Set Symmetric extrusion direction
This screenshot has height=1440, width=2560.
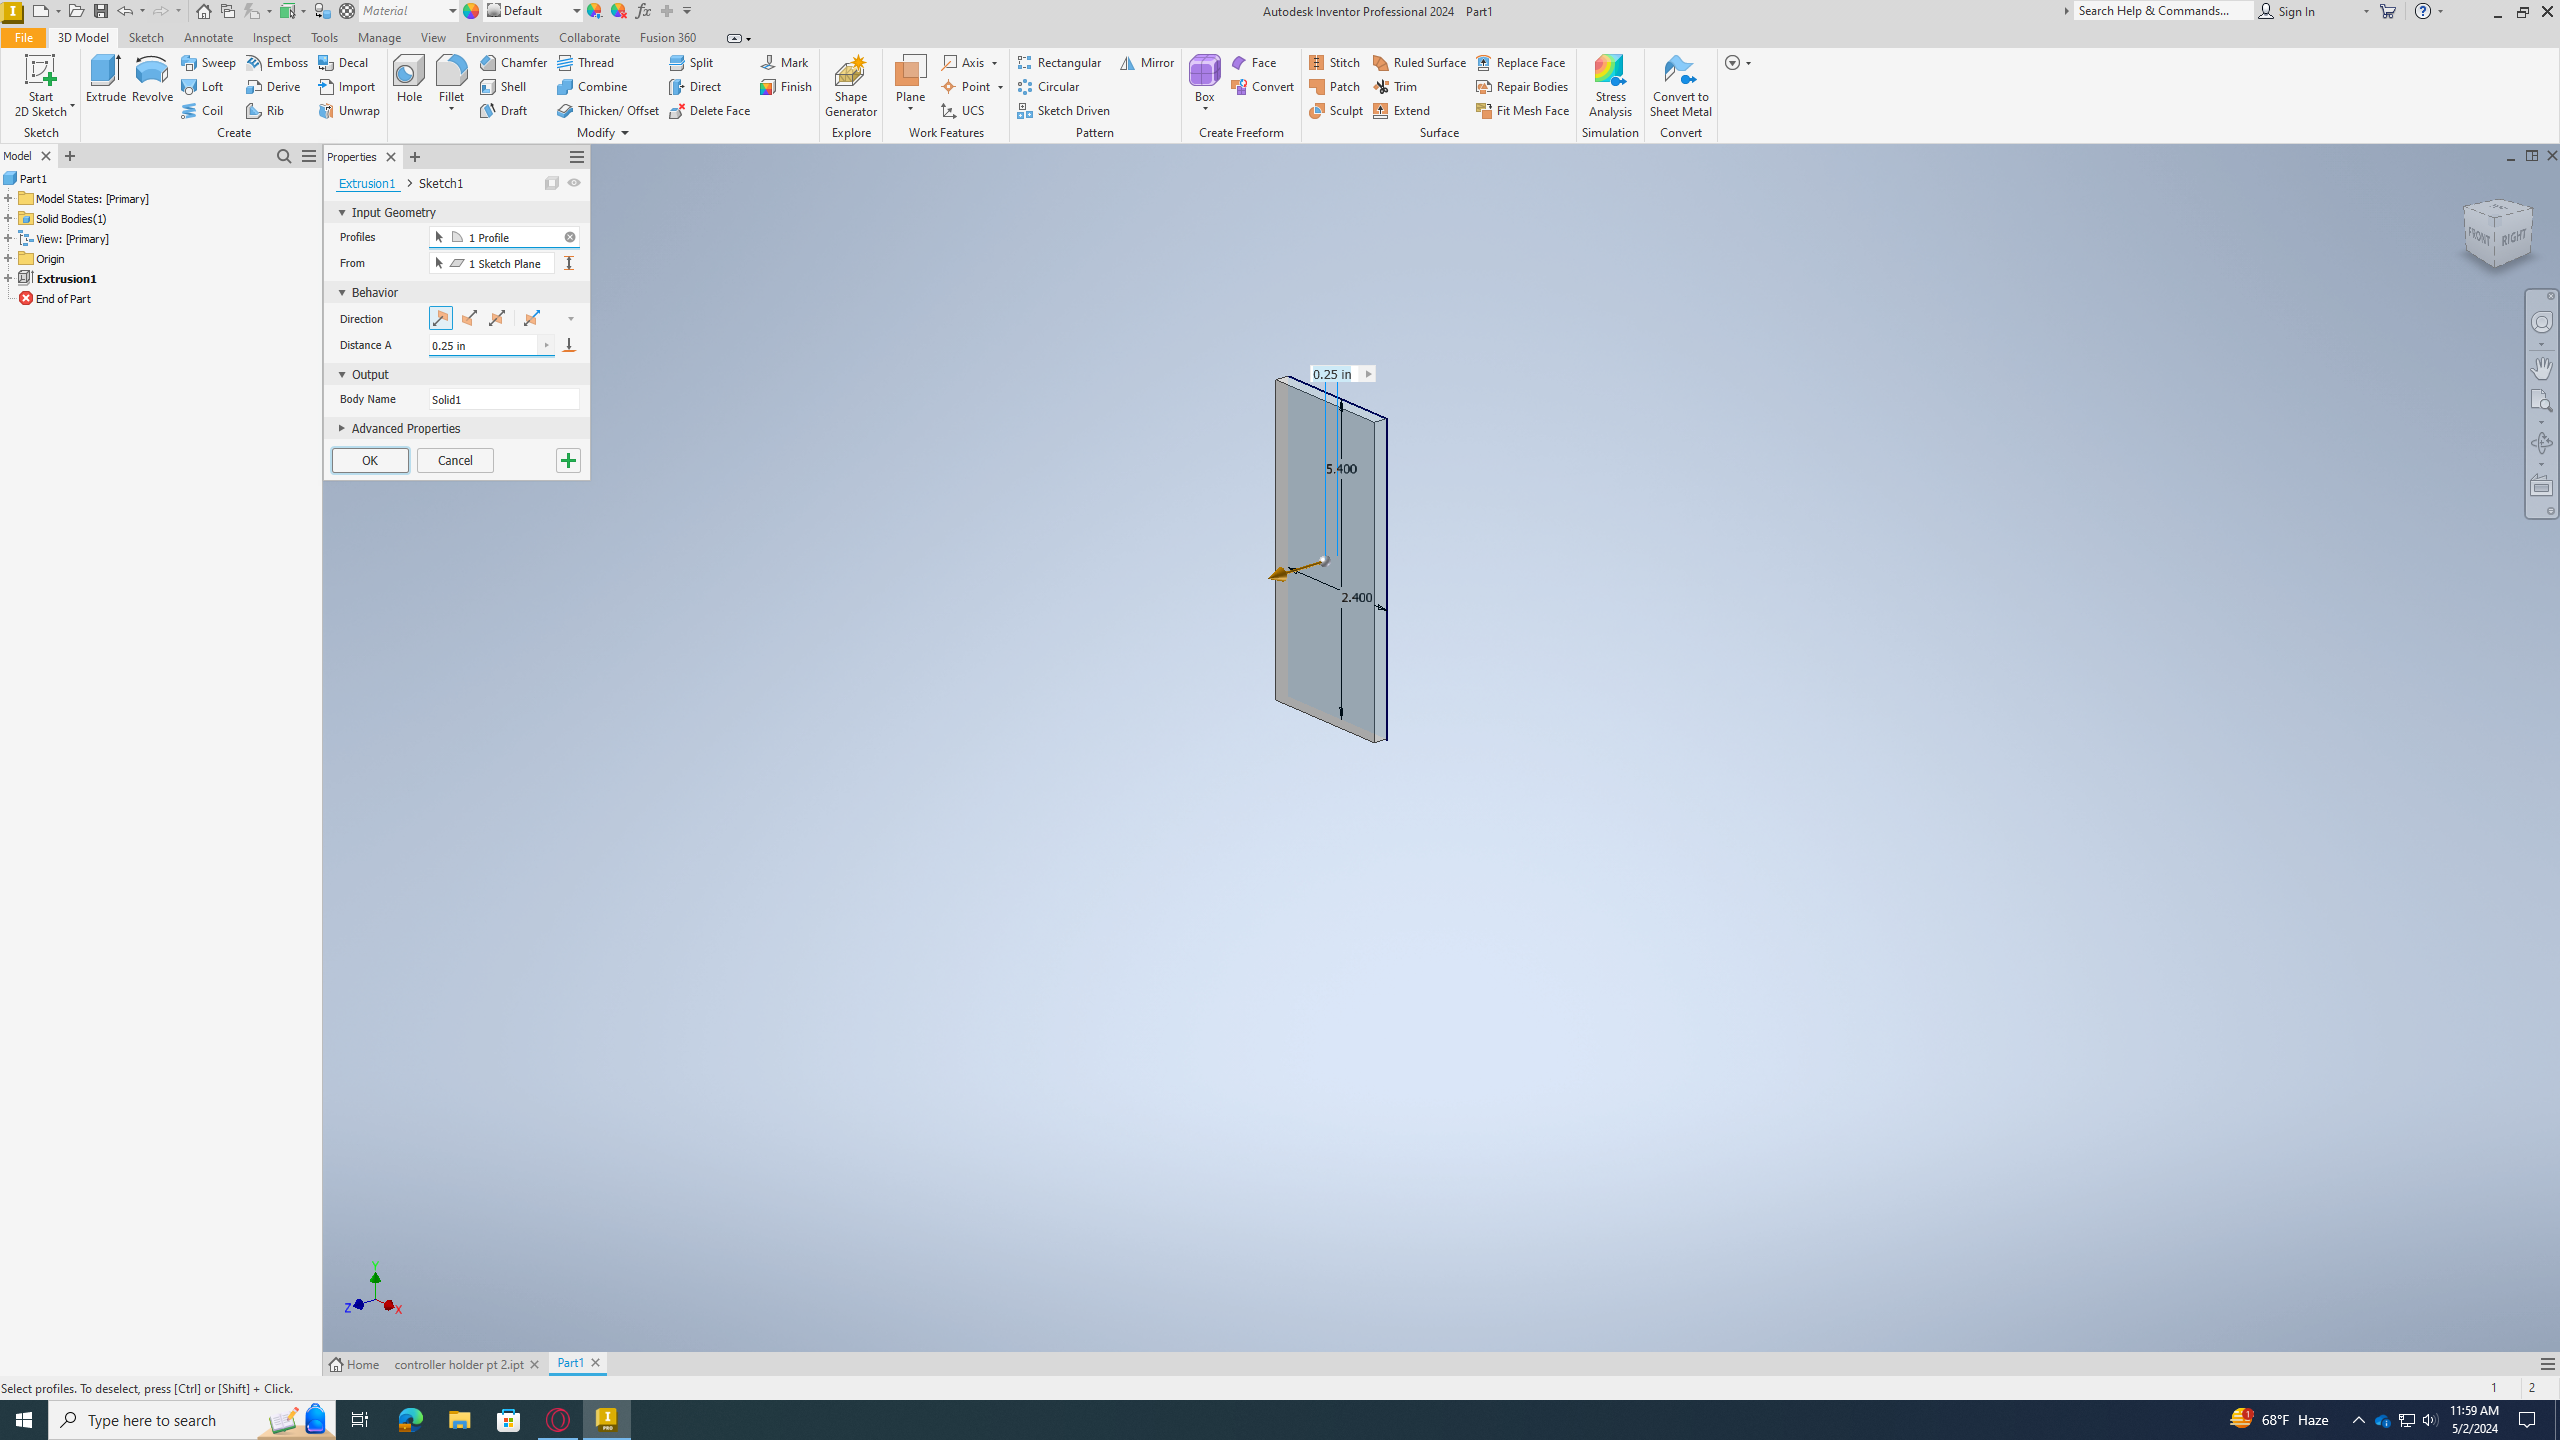tap(496, 318)
